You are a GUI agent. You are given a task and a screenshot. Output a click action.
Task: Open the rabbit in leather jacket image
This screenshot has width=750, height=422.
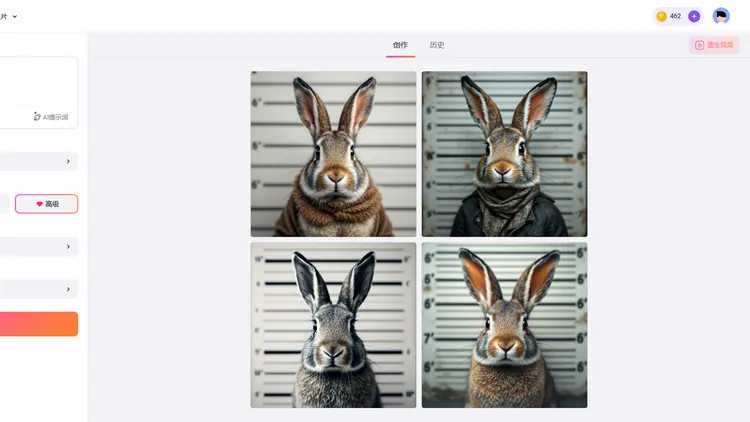click(x=505, y=154)
